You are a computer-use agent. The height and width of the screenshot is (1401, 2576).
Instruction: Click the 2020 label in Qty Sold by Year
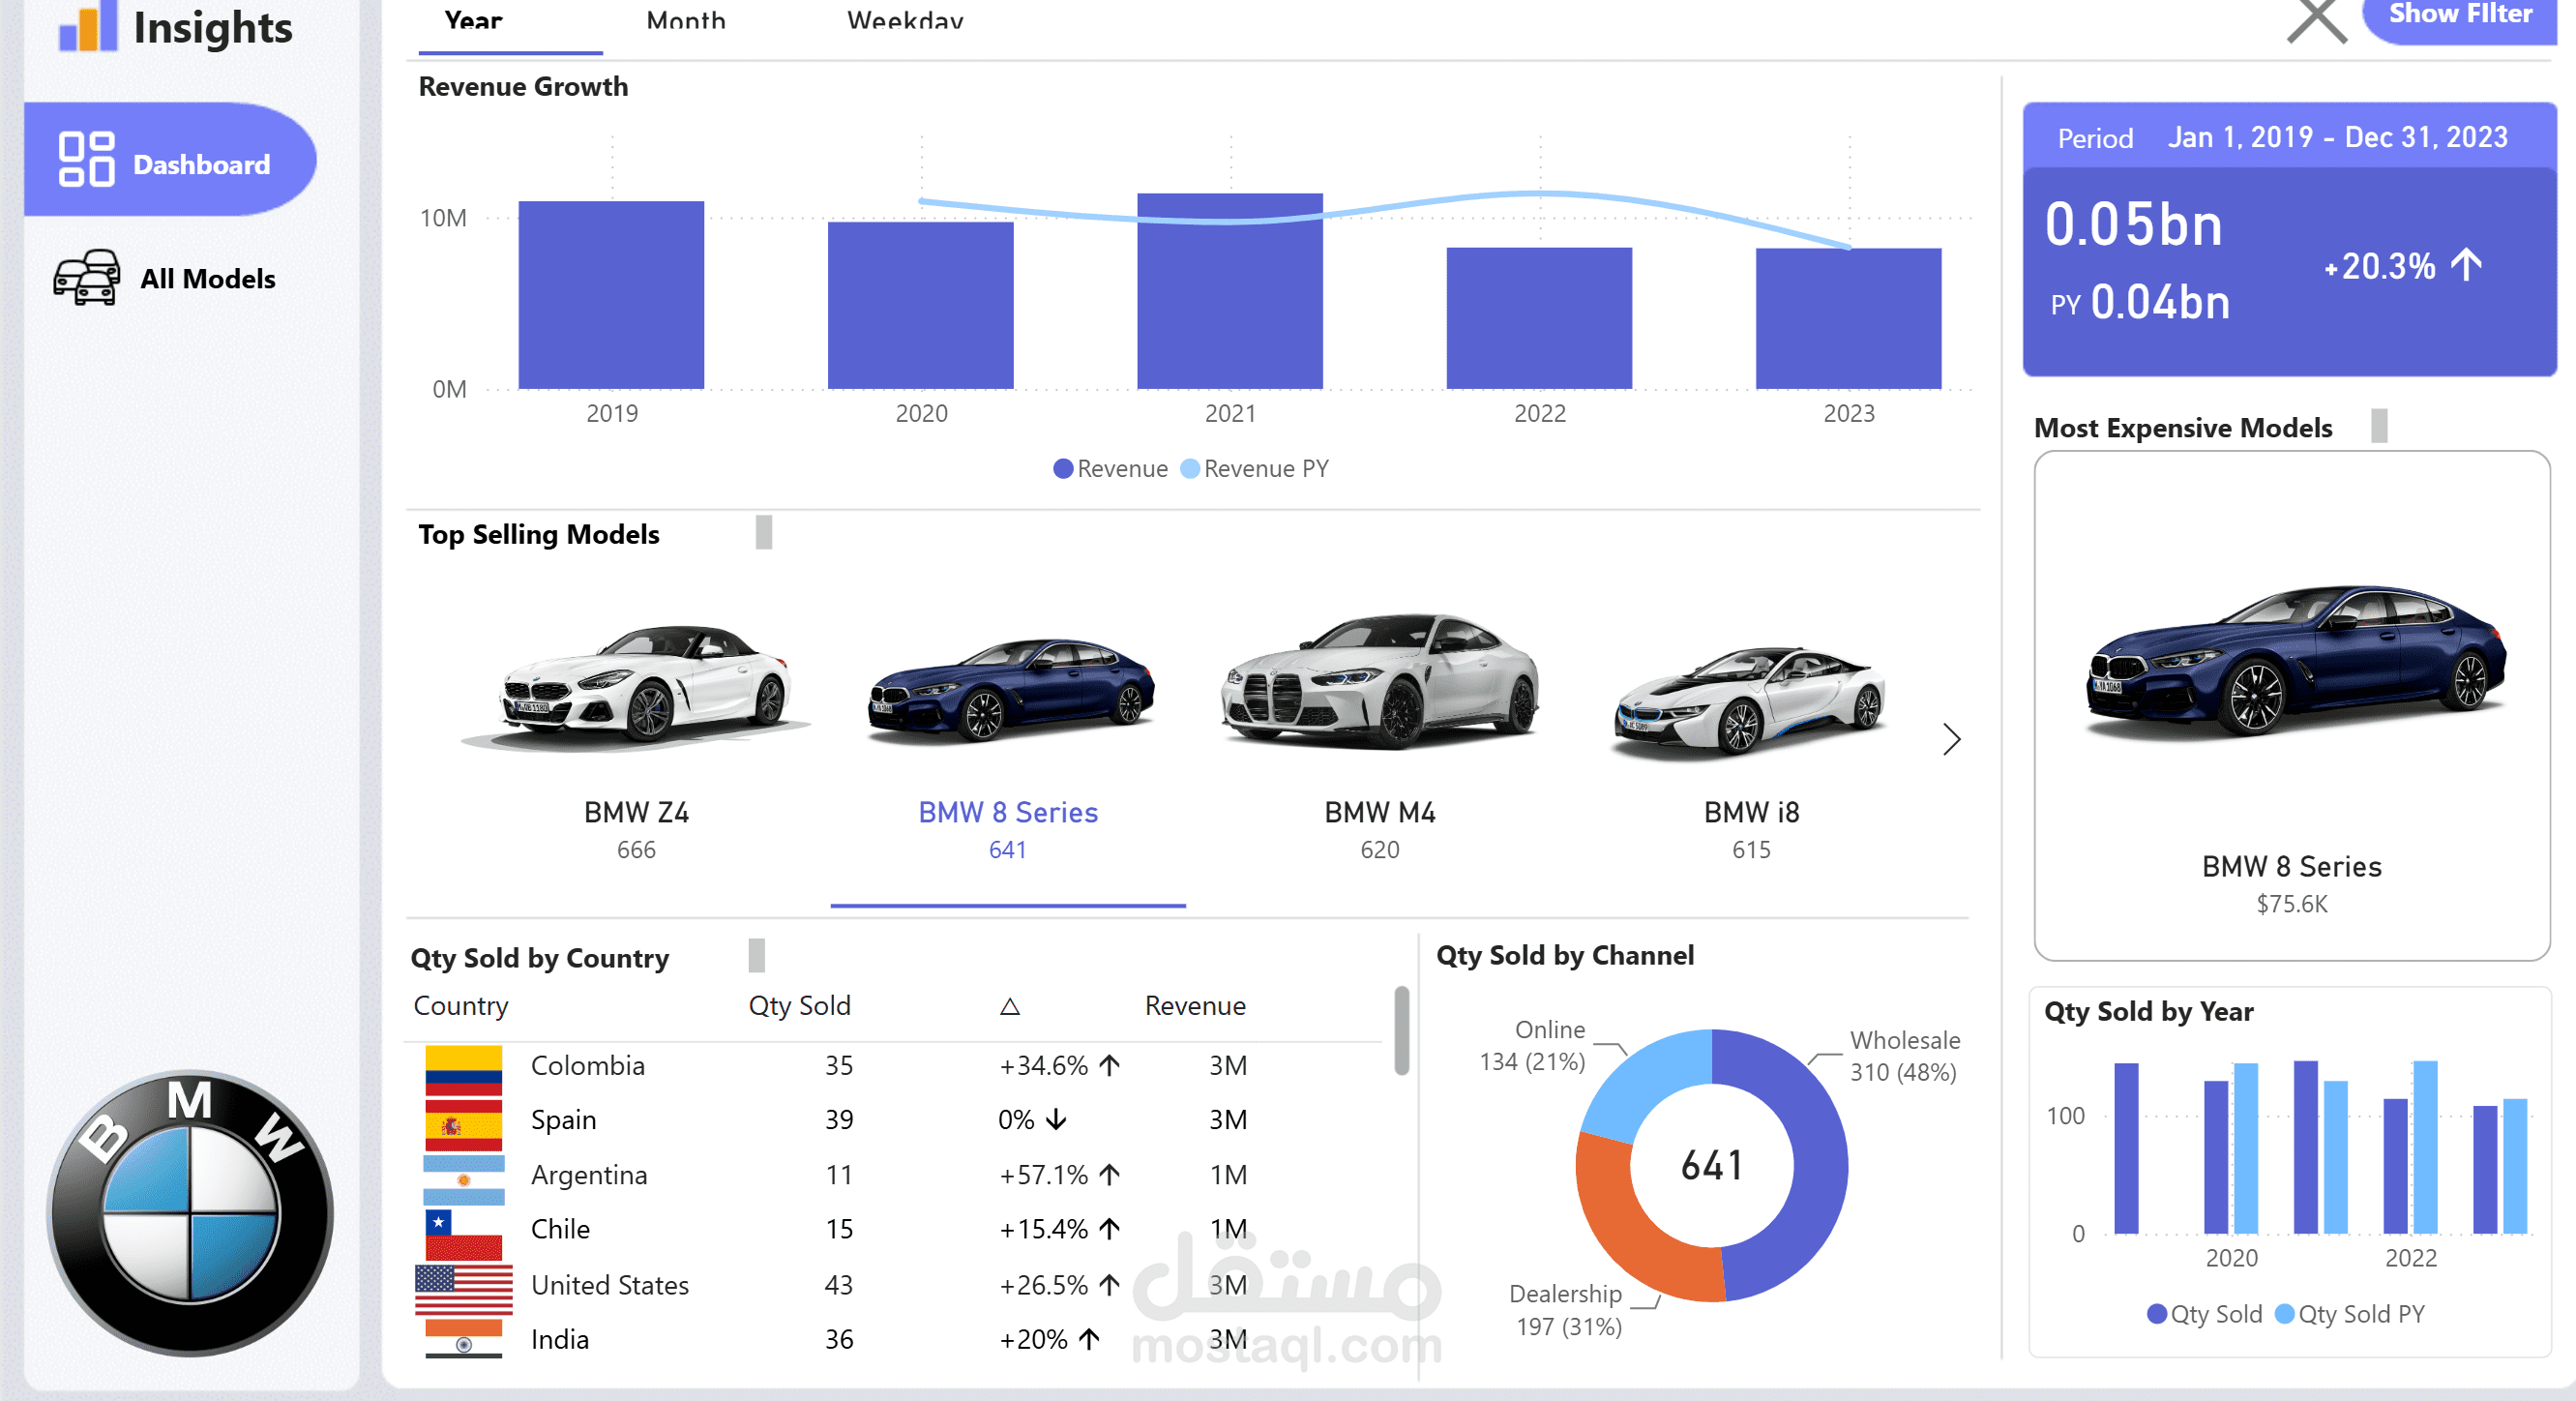(x=2231, y=1258)
